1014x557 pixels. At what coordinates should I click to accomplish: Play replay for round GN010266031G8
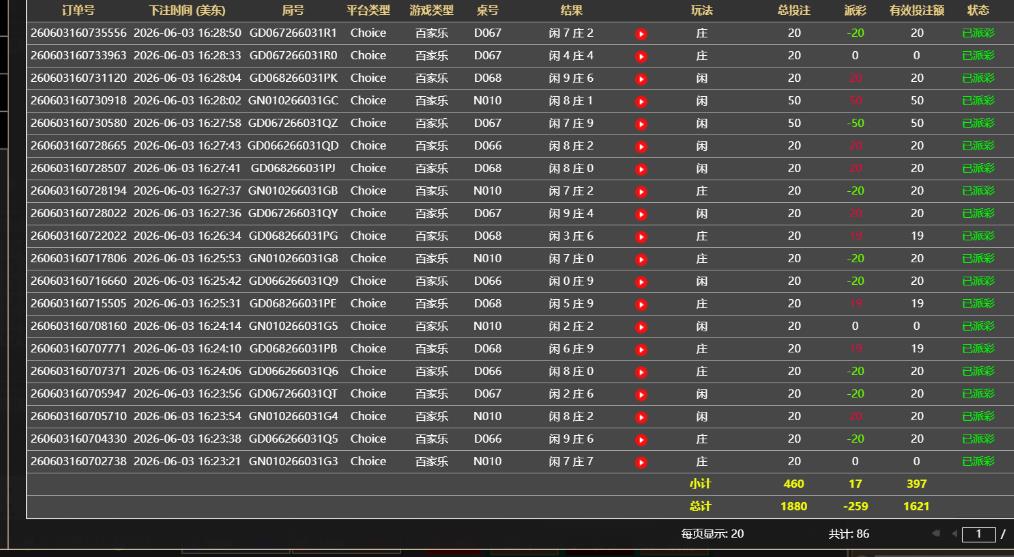click(x=641, y=259)
